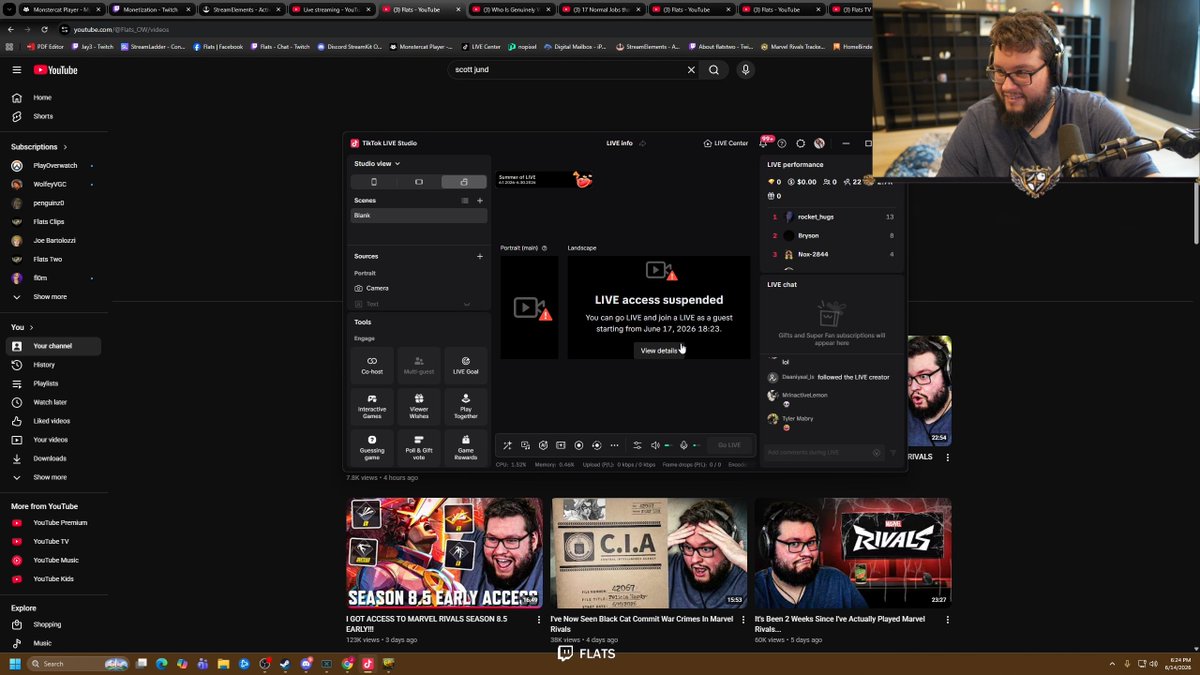Expand the Text source chevron

466,304
